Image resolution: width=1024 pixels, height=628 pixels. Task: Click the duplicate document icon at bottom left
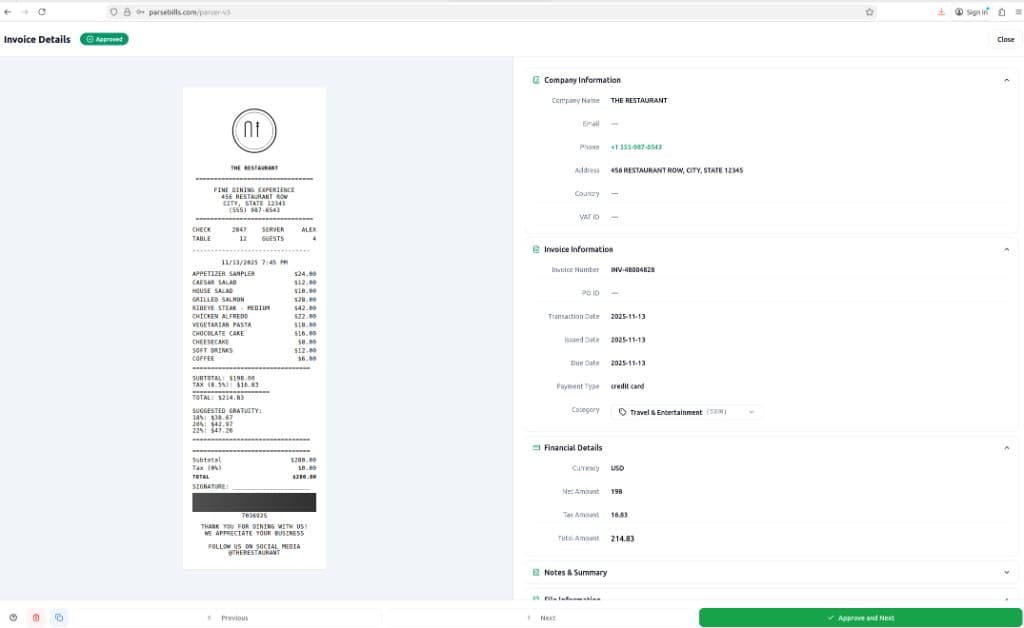click(x=59, y=617)
